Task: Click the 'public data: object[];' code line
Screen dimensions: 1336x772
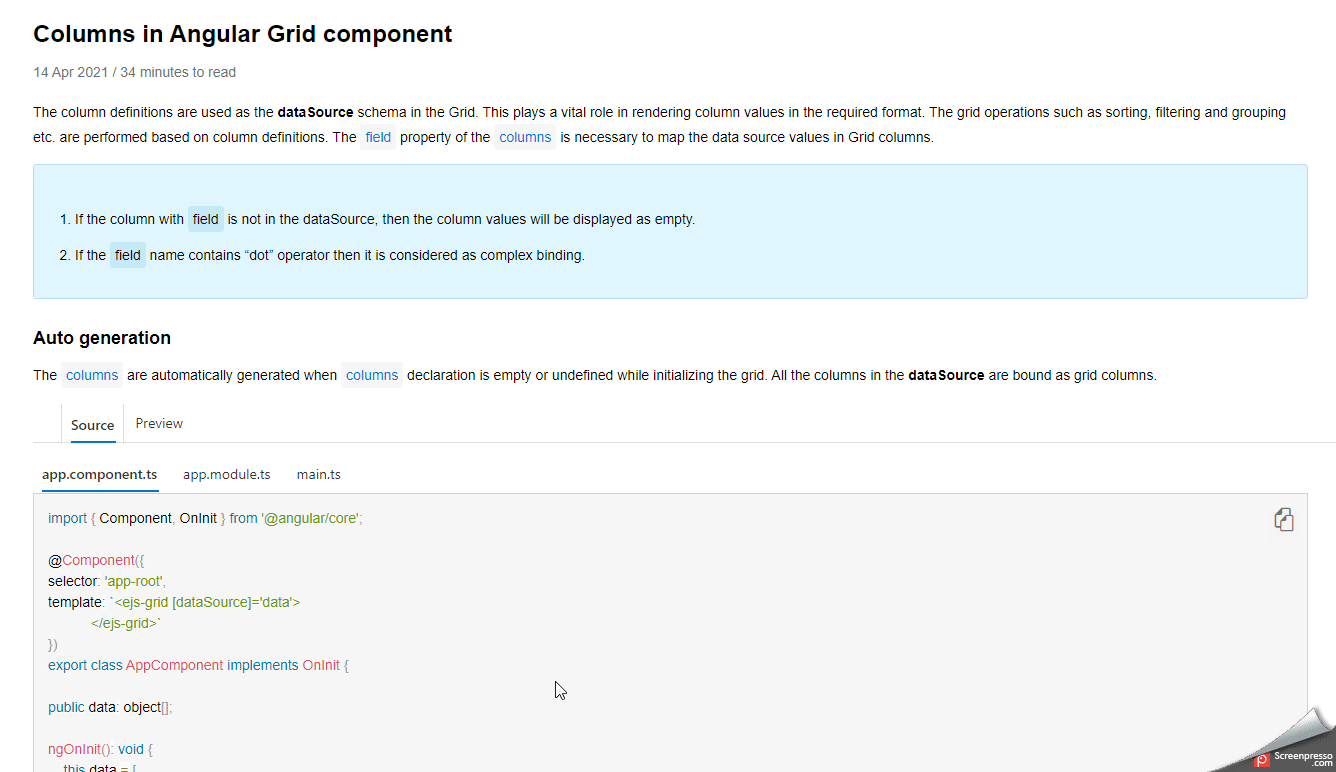Action: (110, 707)
